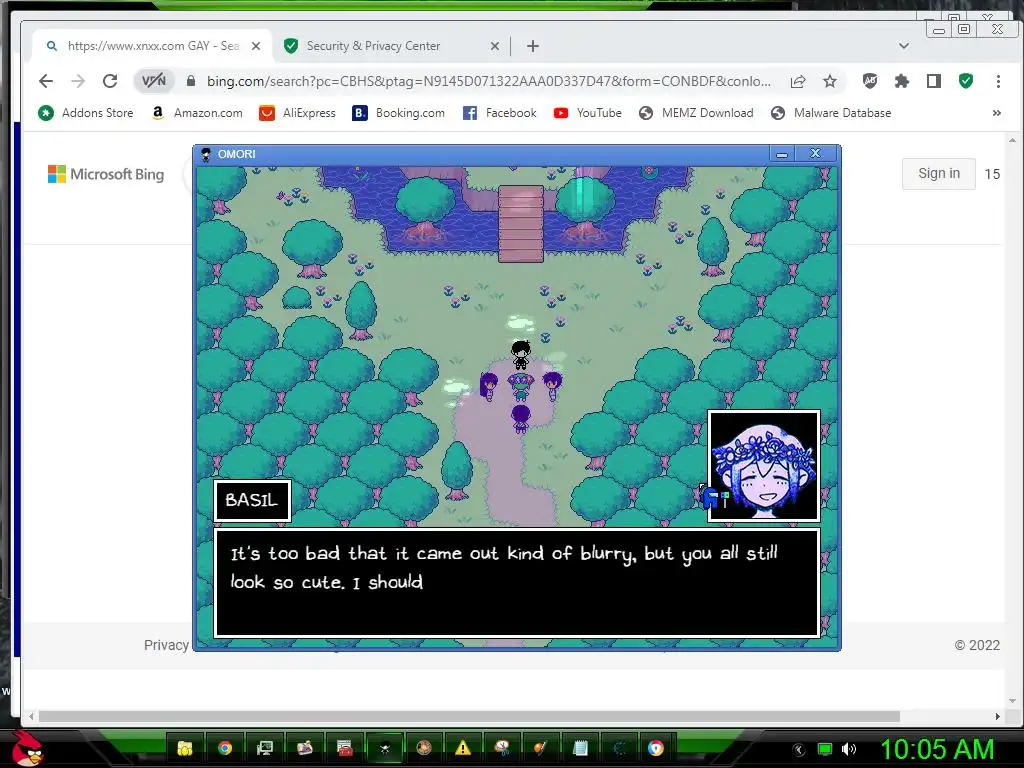Open the notepad taskbar icon
Image resolution: width=1024 pixels, height=768 pixels.
pos(580,748)
